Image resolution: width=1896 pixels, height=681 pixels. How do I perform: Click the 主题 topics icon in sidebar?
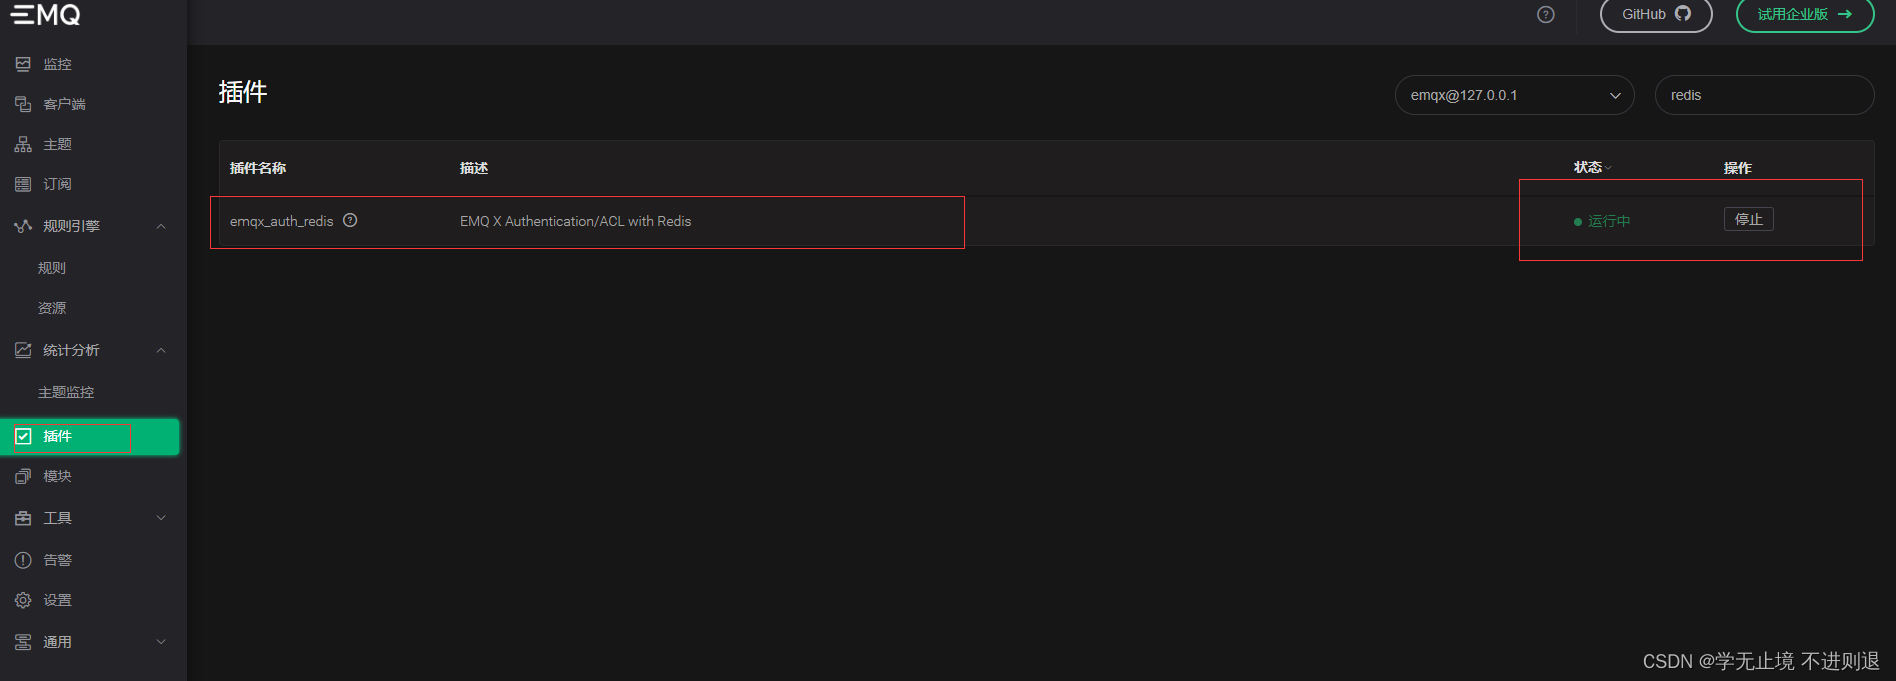(23, 144)
